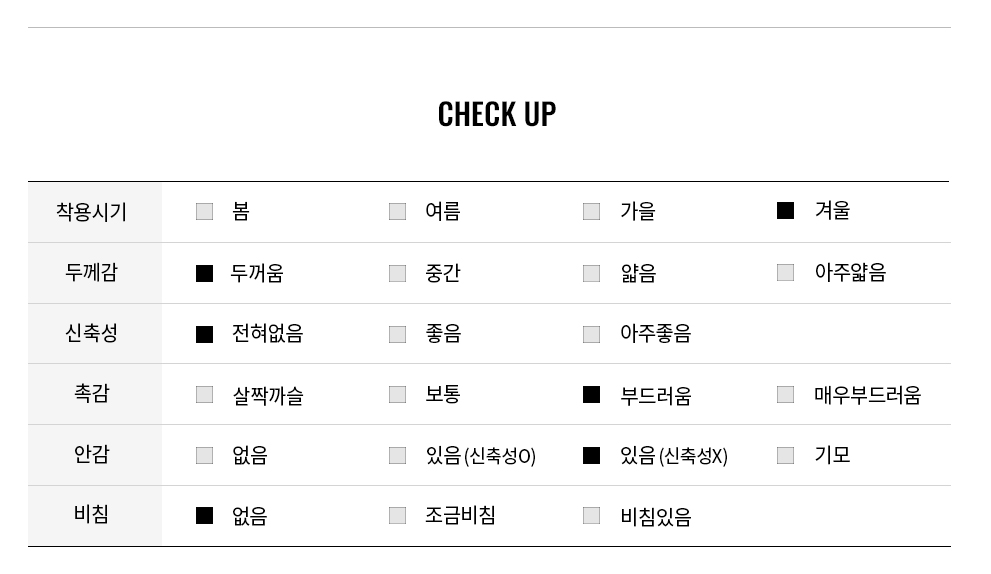Image resolution: width=991 pixels, height=574 pixels.
Task: Select the 비침있음 label text
Action: pos(656,516)
